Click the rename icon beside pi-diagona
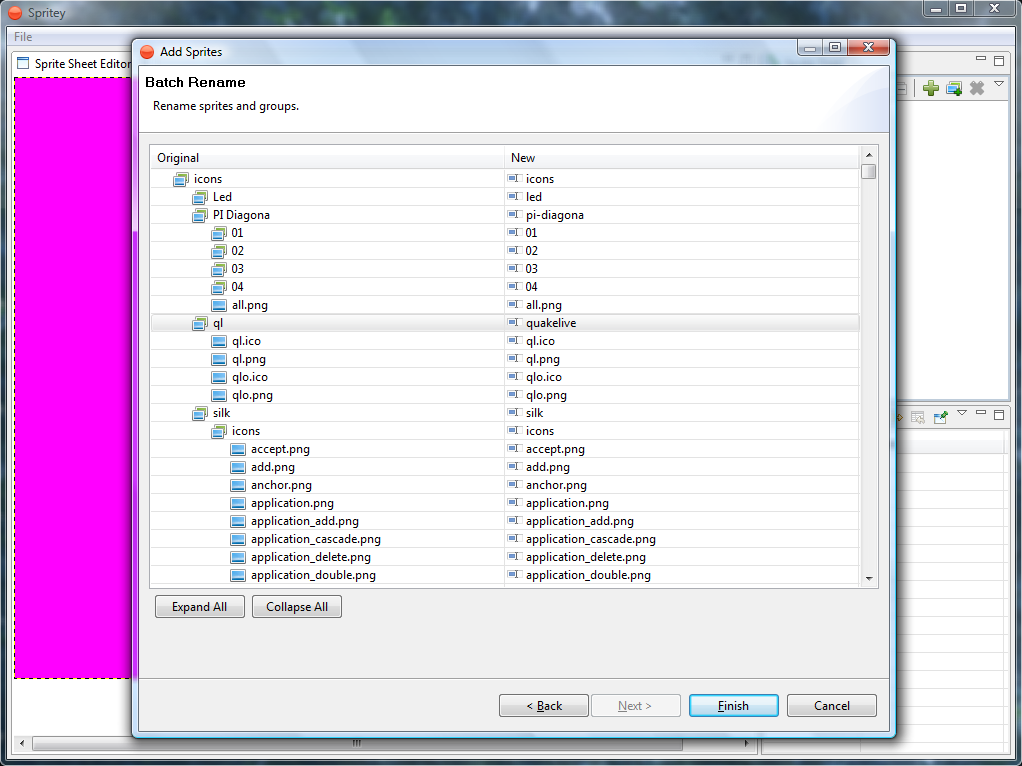1022x766 pixels. click(x=515, y=214)
